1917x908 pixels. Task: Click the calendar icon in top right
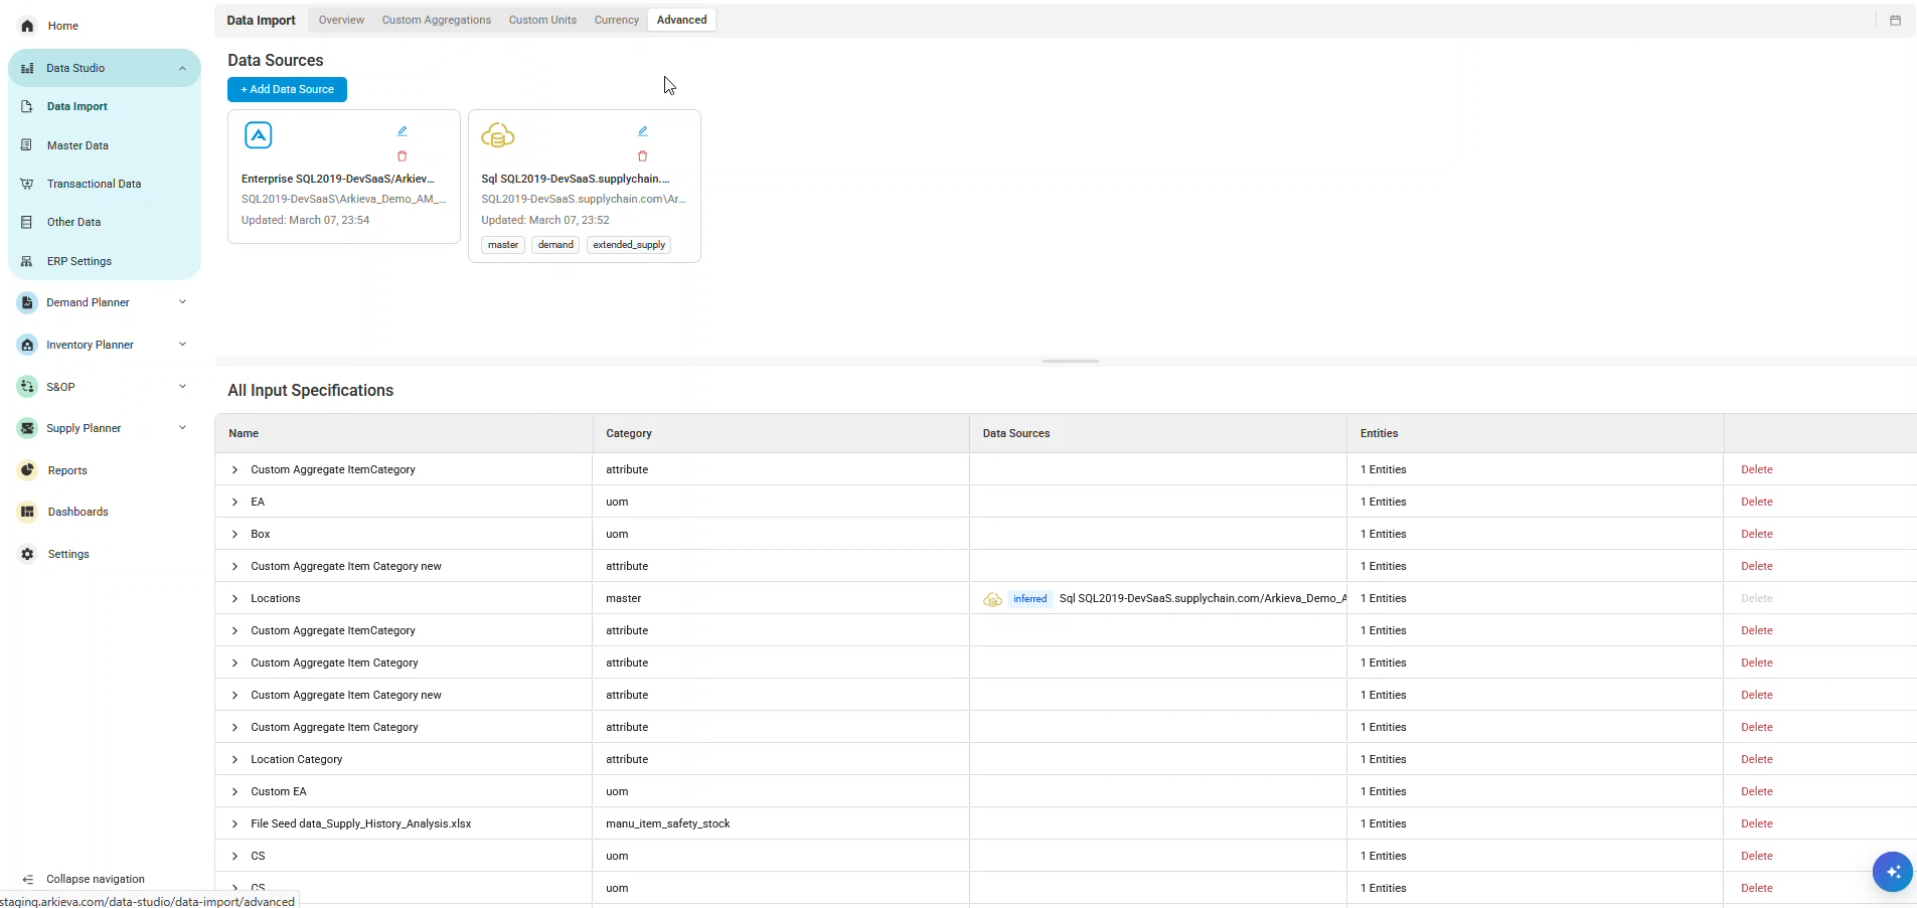1894,20
